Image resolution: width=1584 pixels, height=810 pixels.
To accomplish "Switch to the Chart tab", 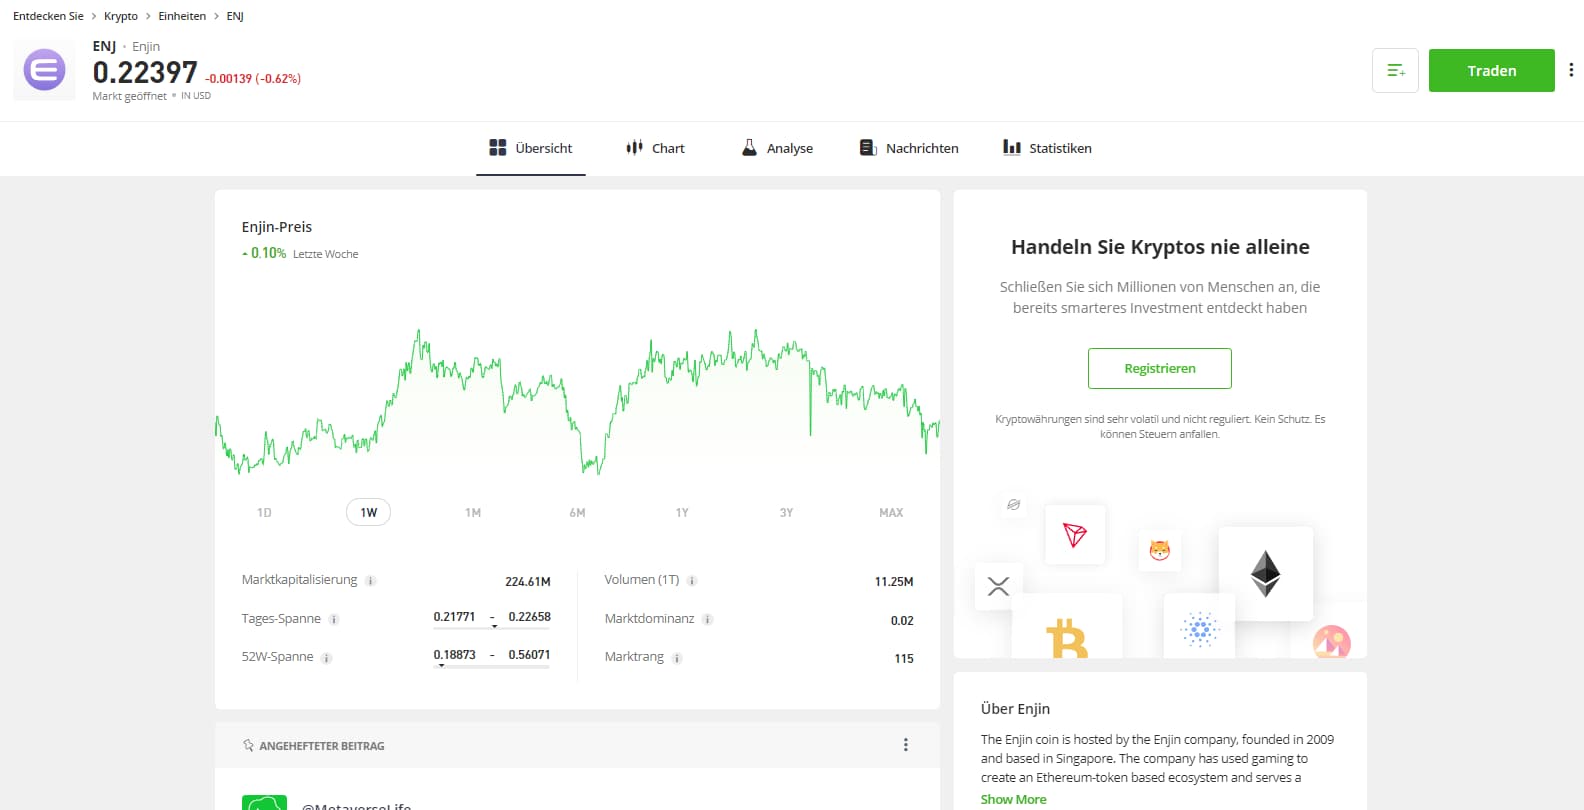I will coord(655,148).
